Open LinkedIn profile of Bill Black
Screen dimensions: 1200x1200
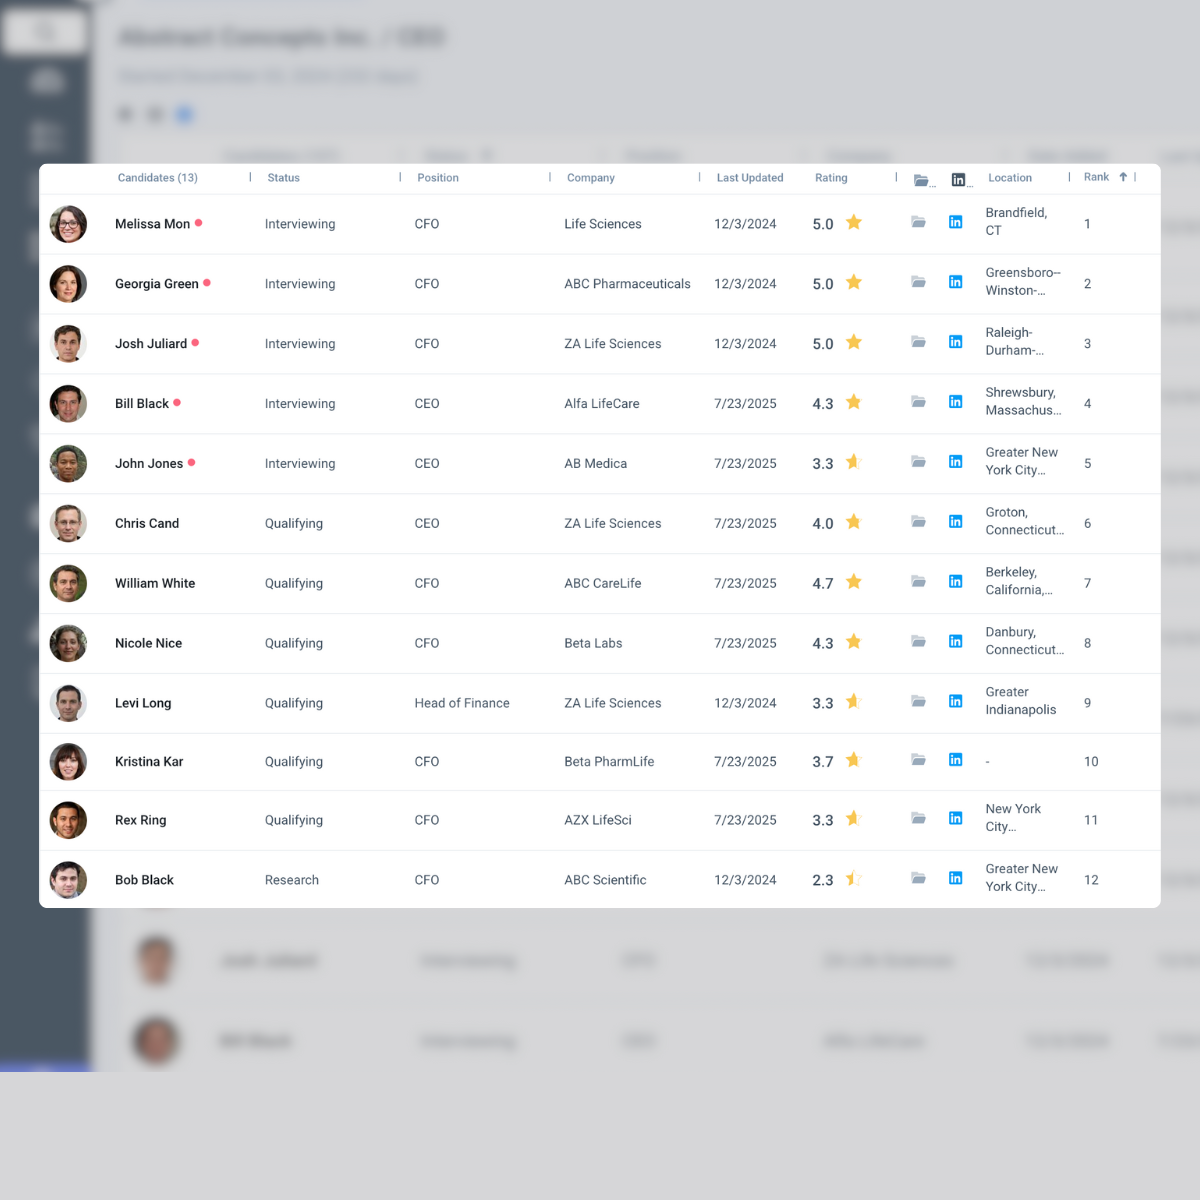[x=956, y=402]
